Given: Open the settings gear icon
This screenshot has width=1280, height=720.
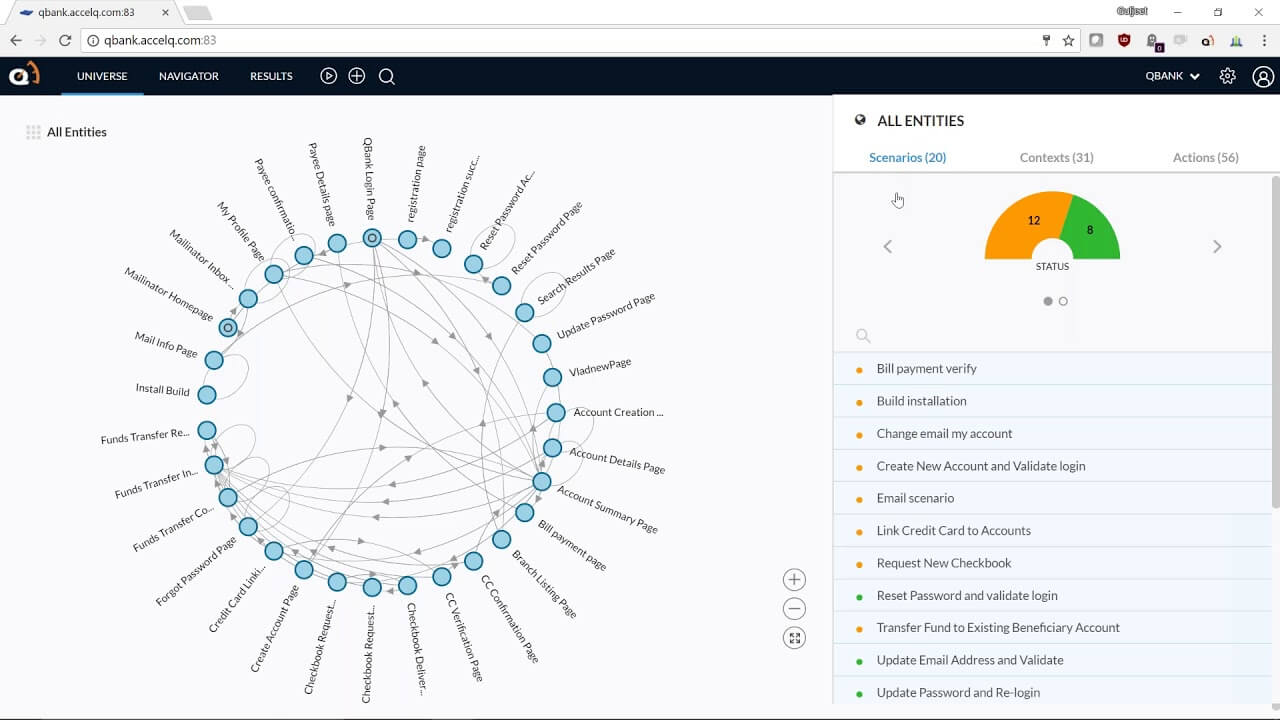Looking at the screenshot, I should click(x=1227, y=76).
